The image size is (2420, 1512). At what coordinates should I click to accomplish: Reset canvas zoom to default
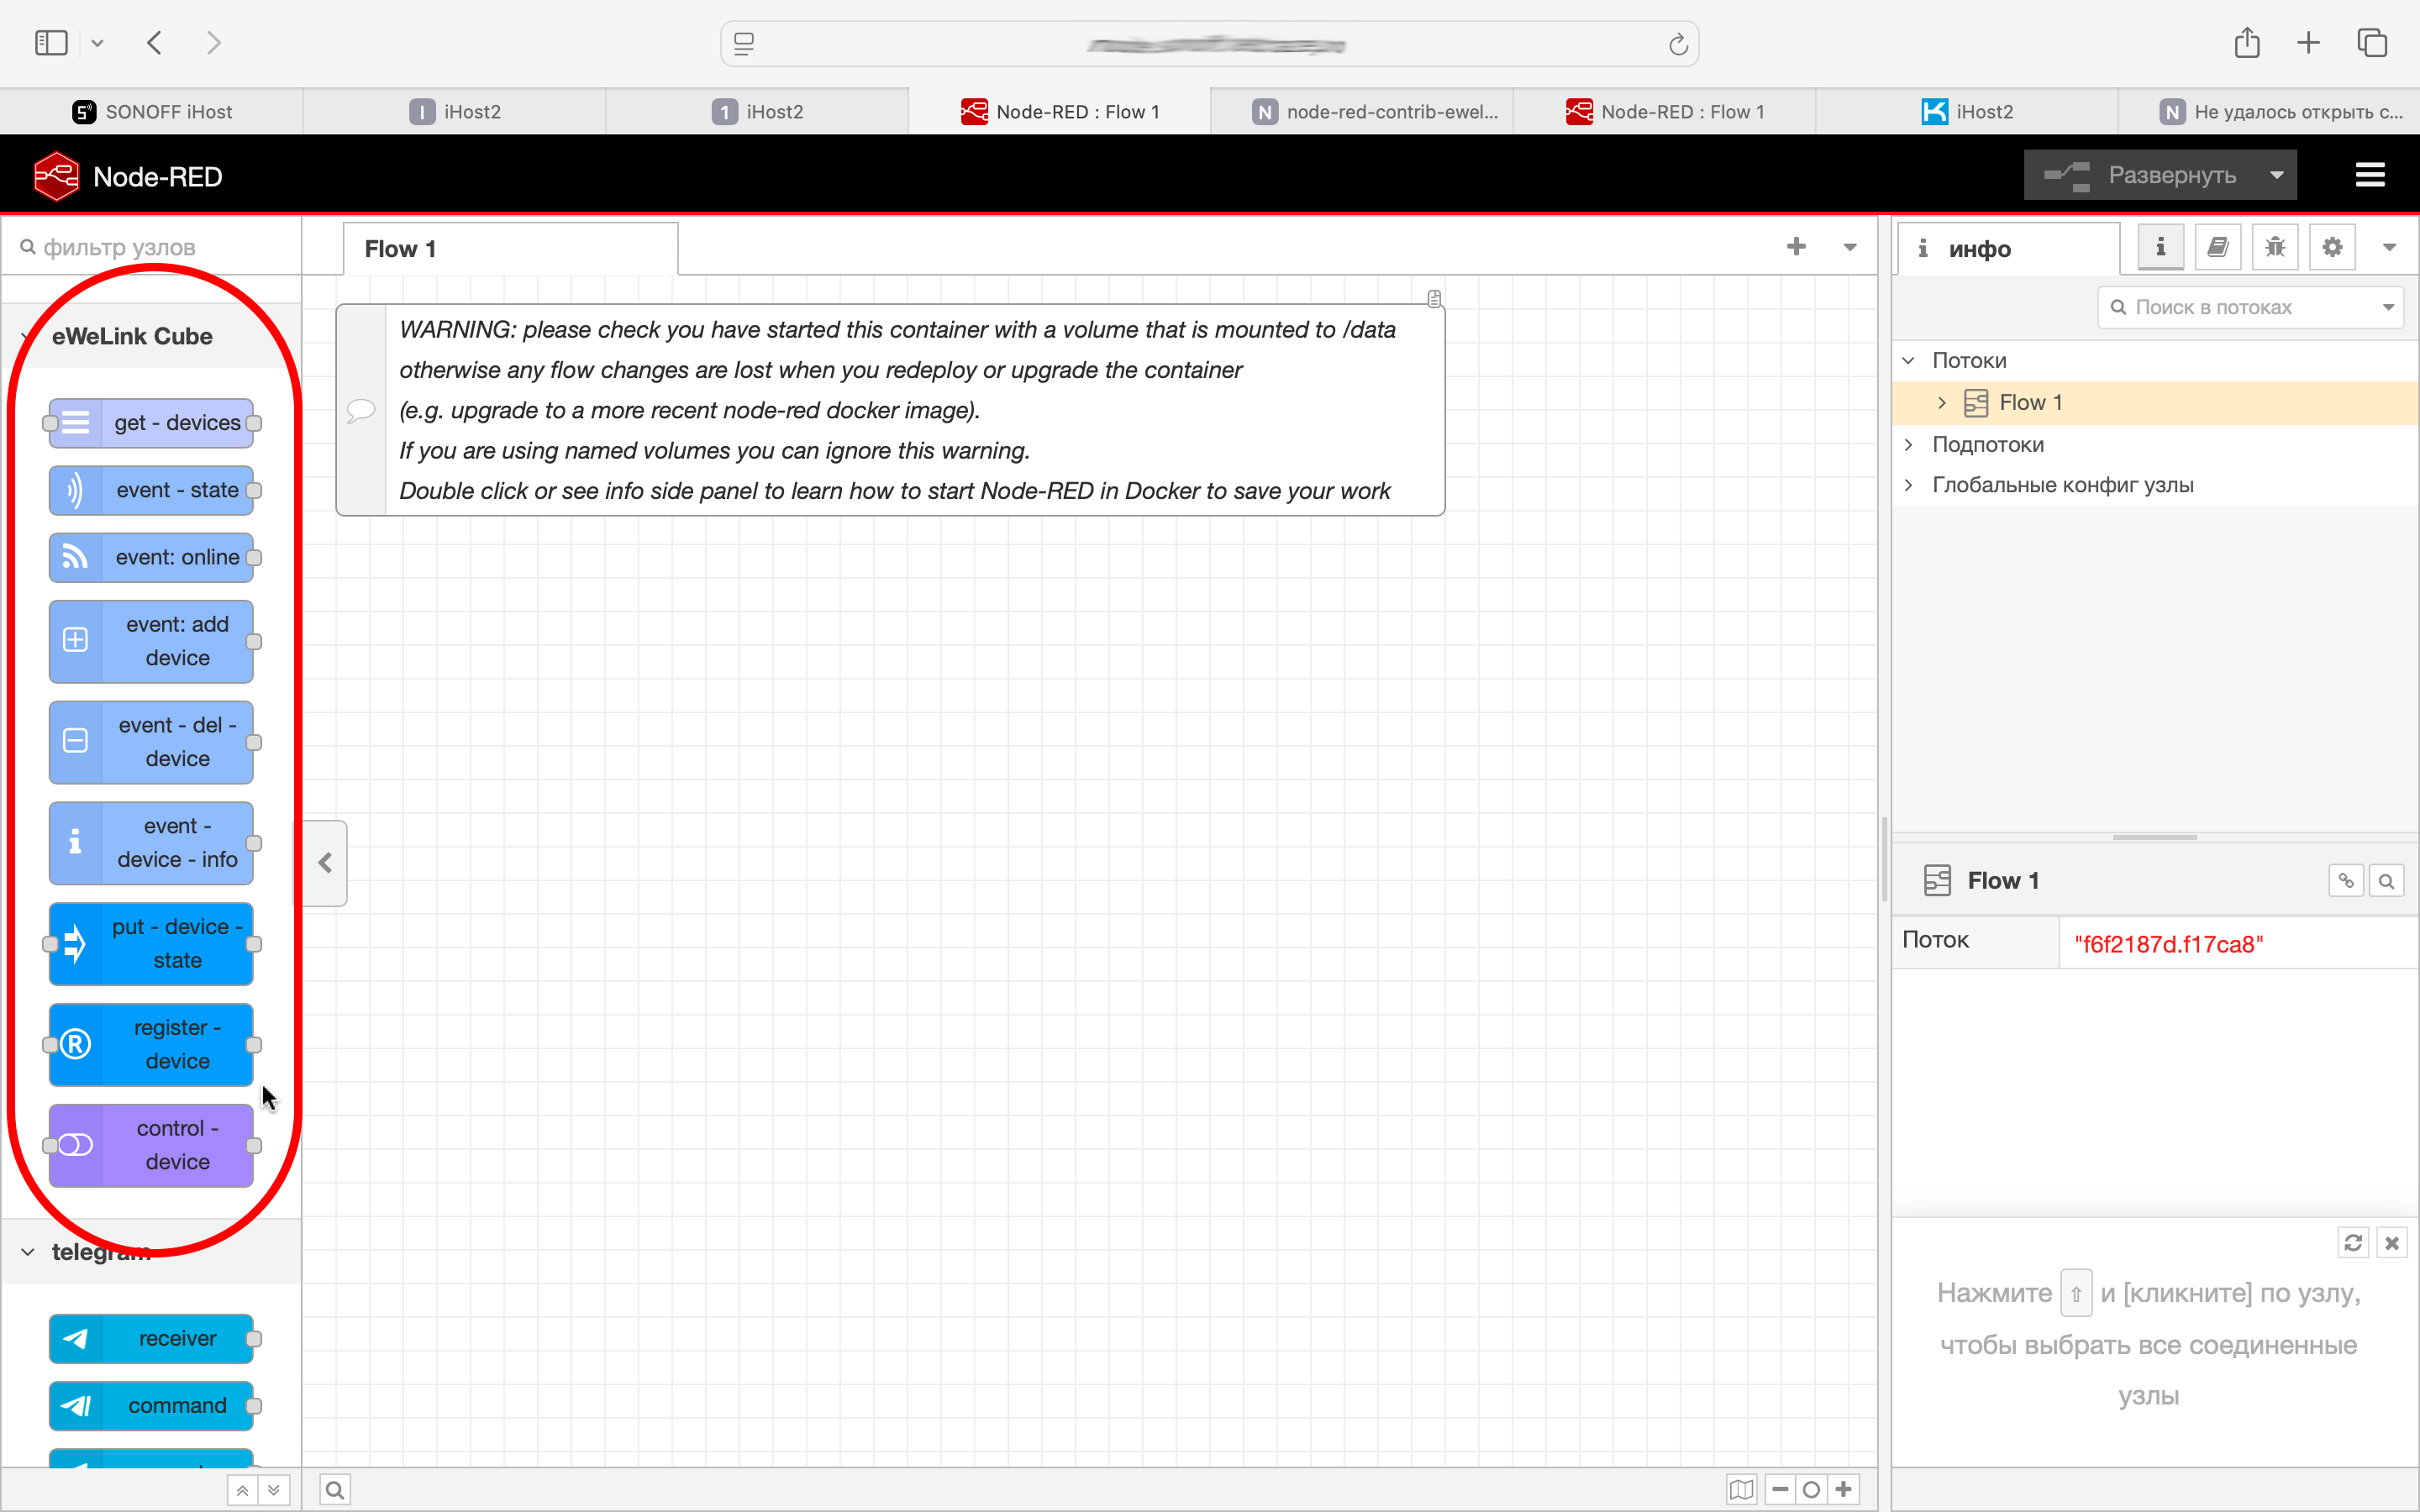click(x=1811, y=1489)
